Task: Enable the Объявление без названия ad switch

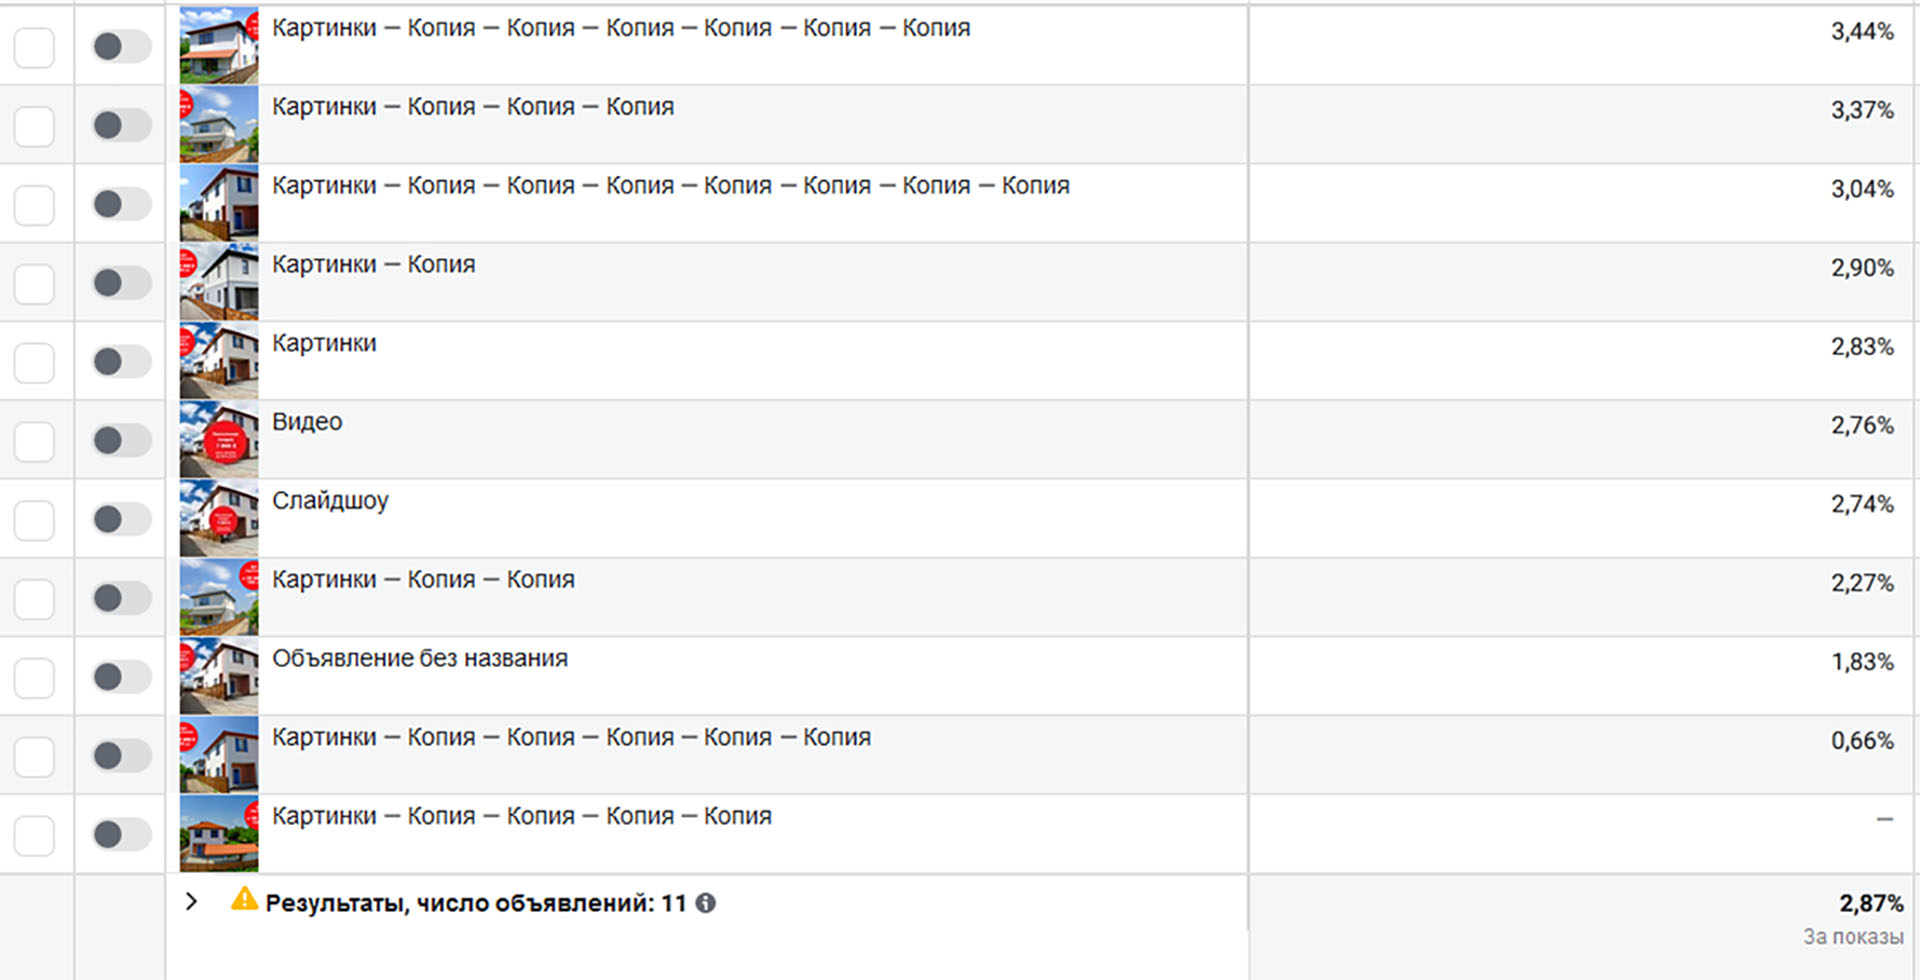Action: tap(122, 677)
